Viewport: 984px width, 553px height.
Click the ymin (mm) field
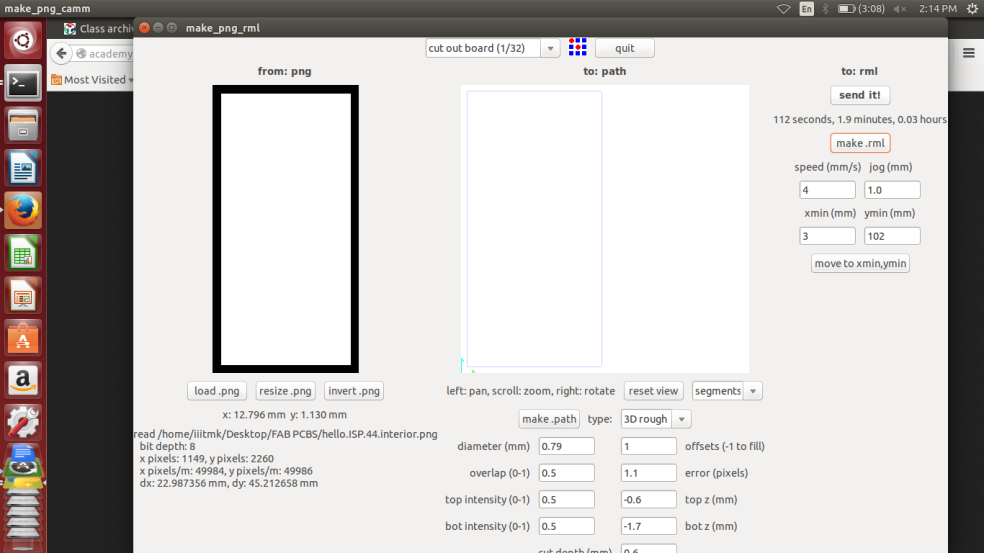[x=892, y=236]
